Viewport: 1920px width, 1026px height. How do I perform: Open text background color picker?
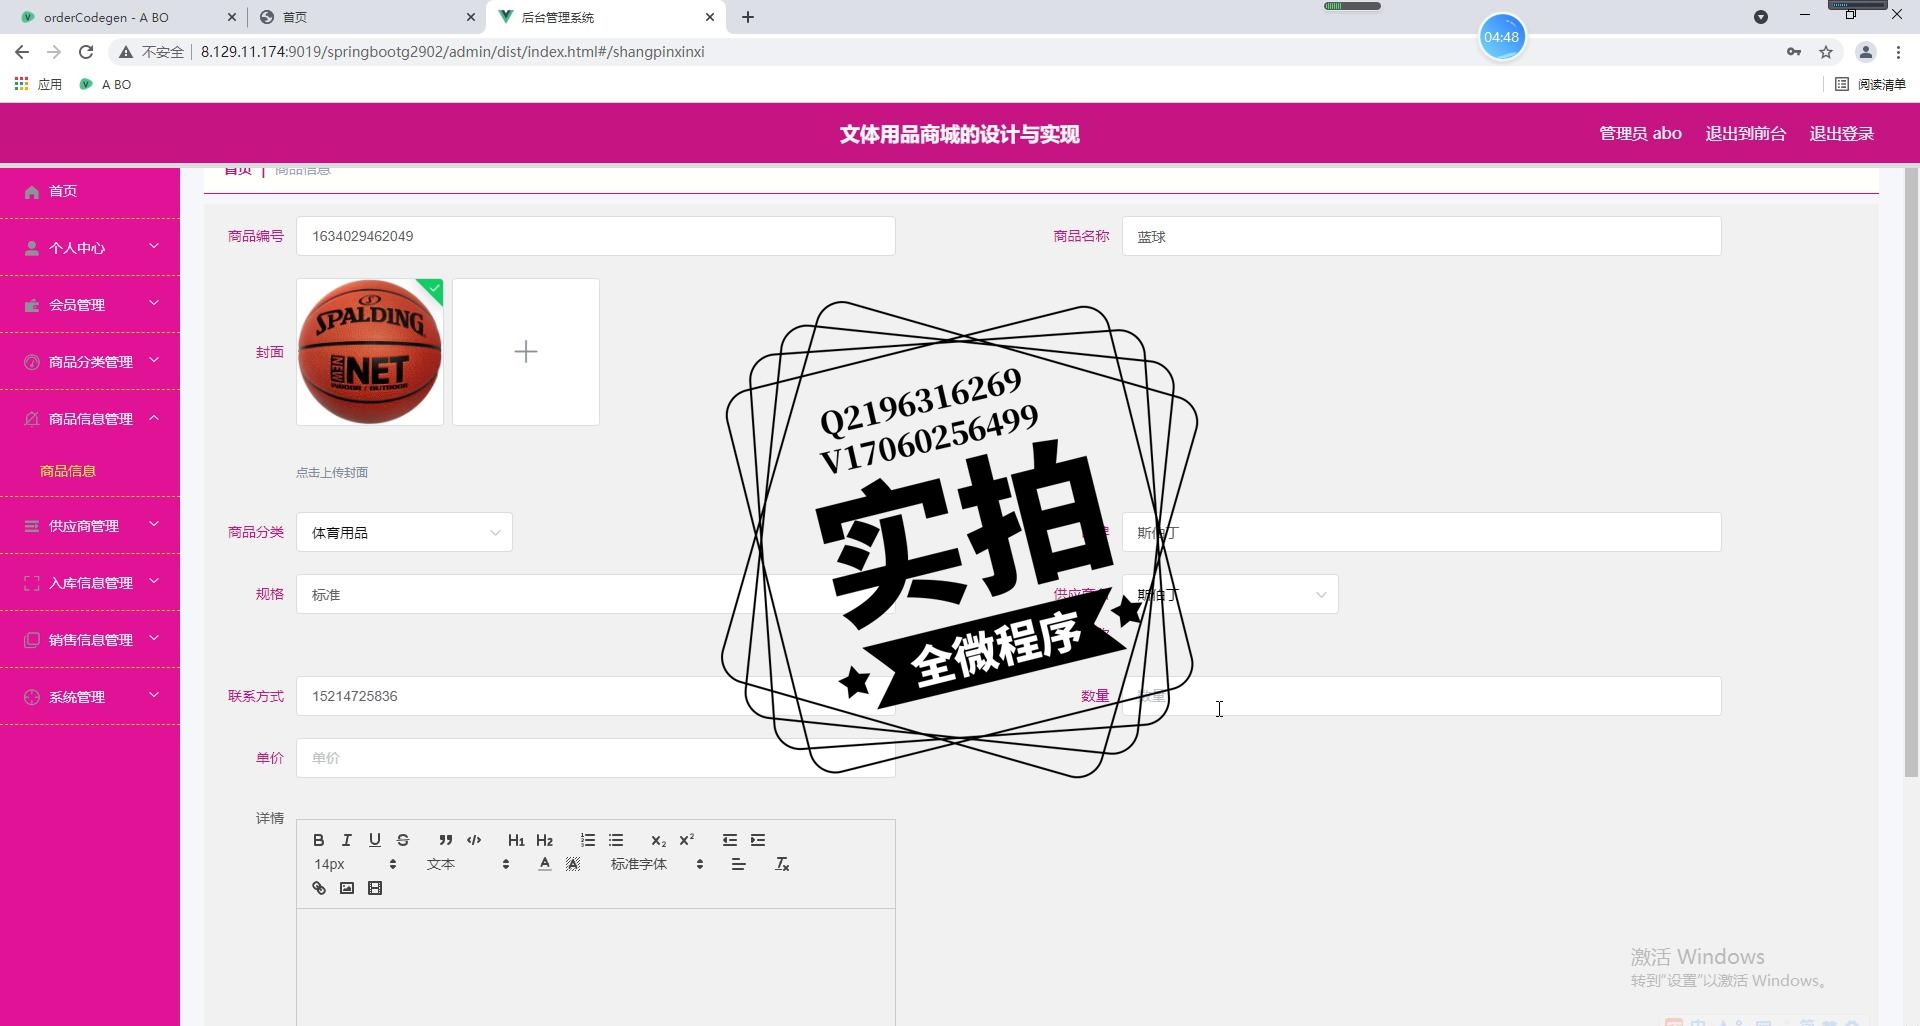[x=573, y=864]
